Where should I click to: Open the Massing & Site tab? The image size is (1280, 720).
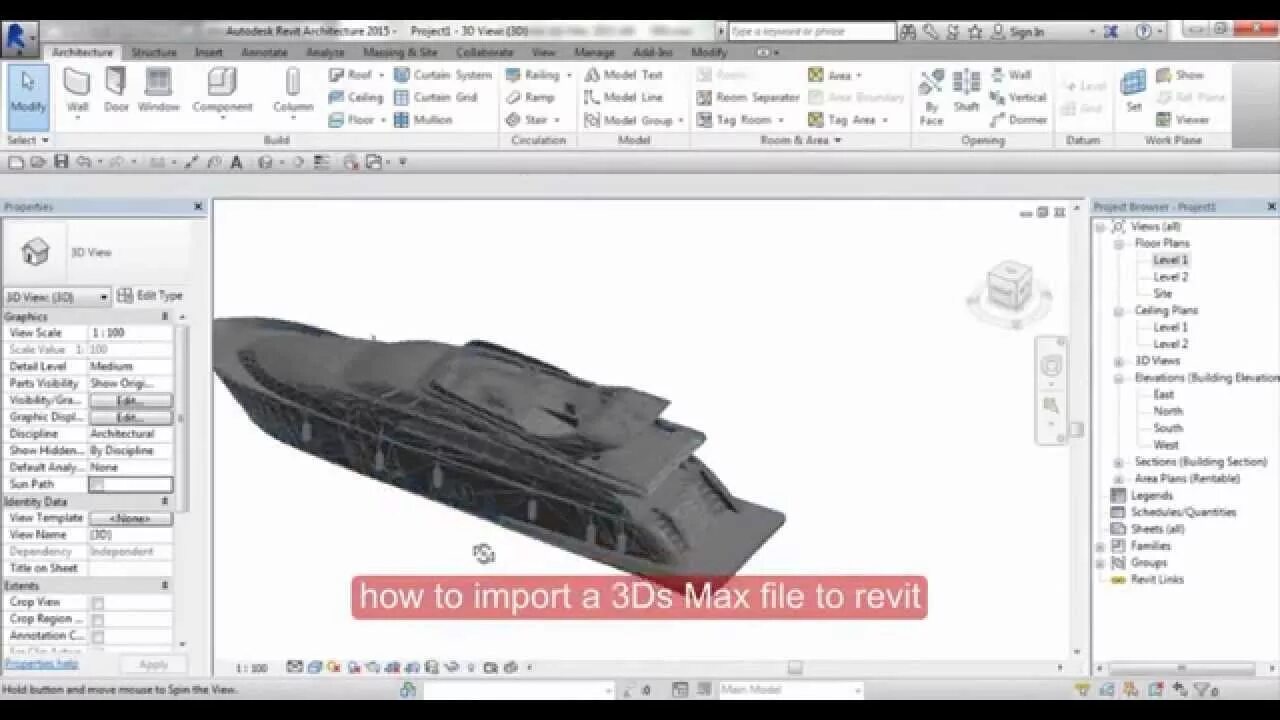pos(400,52)
